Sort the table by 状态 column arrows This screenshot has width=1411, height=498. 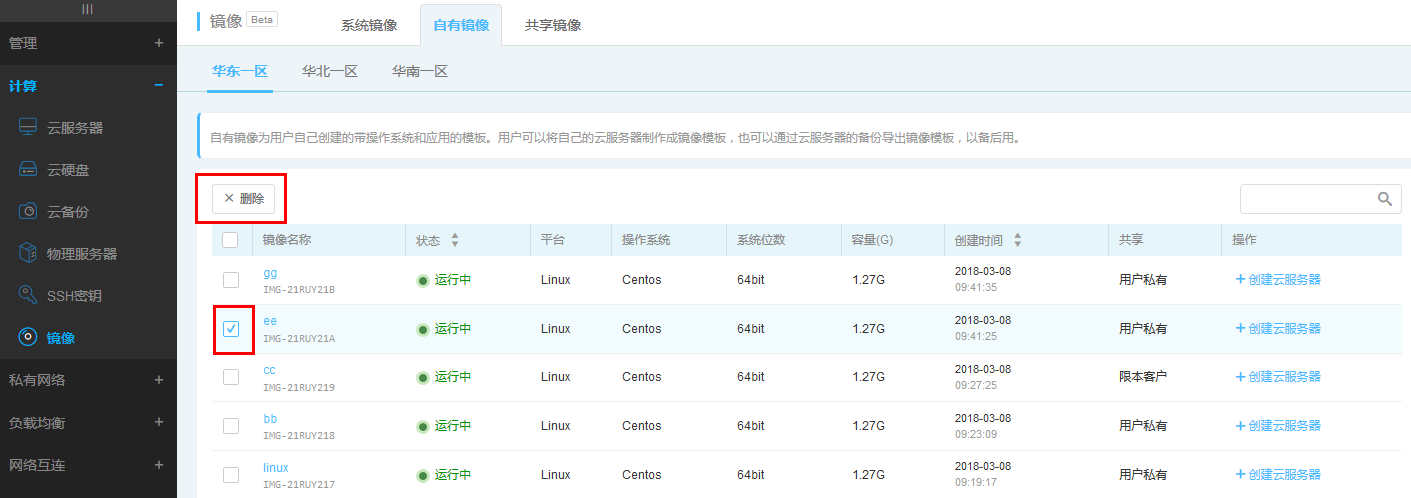[455, 240]
